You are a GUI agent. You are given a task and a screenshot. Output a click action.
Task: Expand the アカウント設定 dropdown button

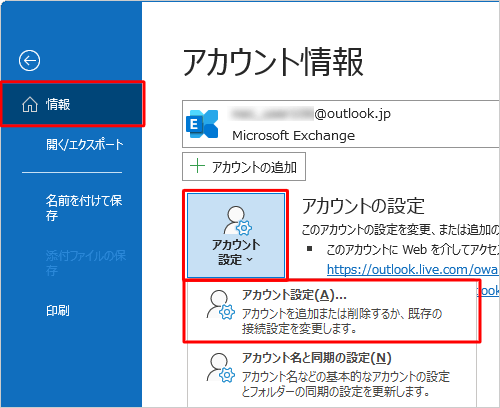(236, 235)
